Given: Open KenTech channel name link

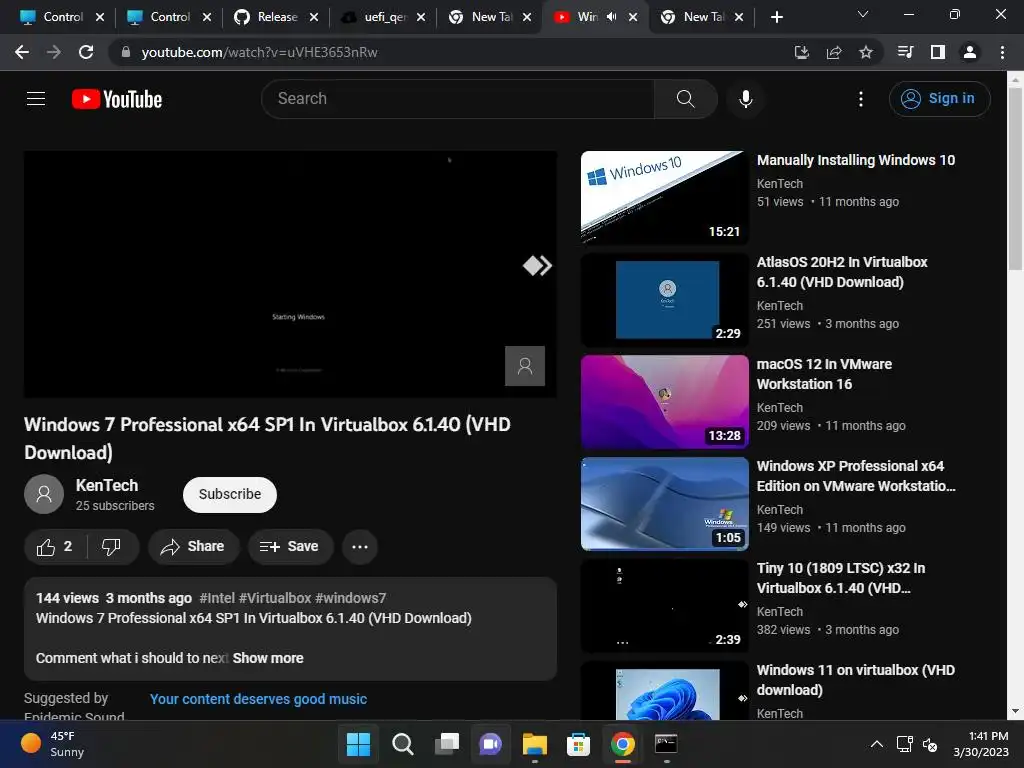Looking at the screenshot, I should coord(107,485).
